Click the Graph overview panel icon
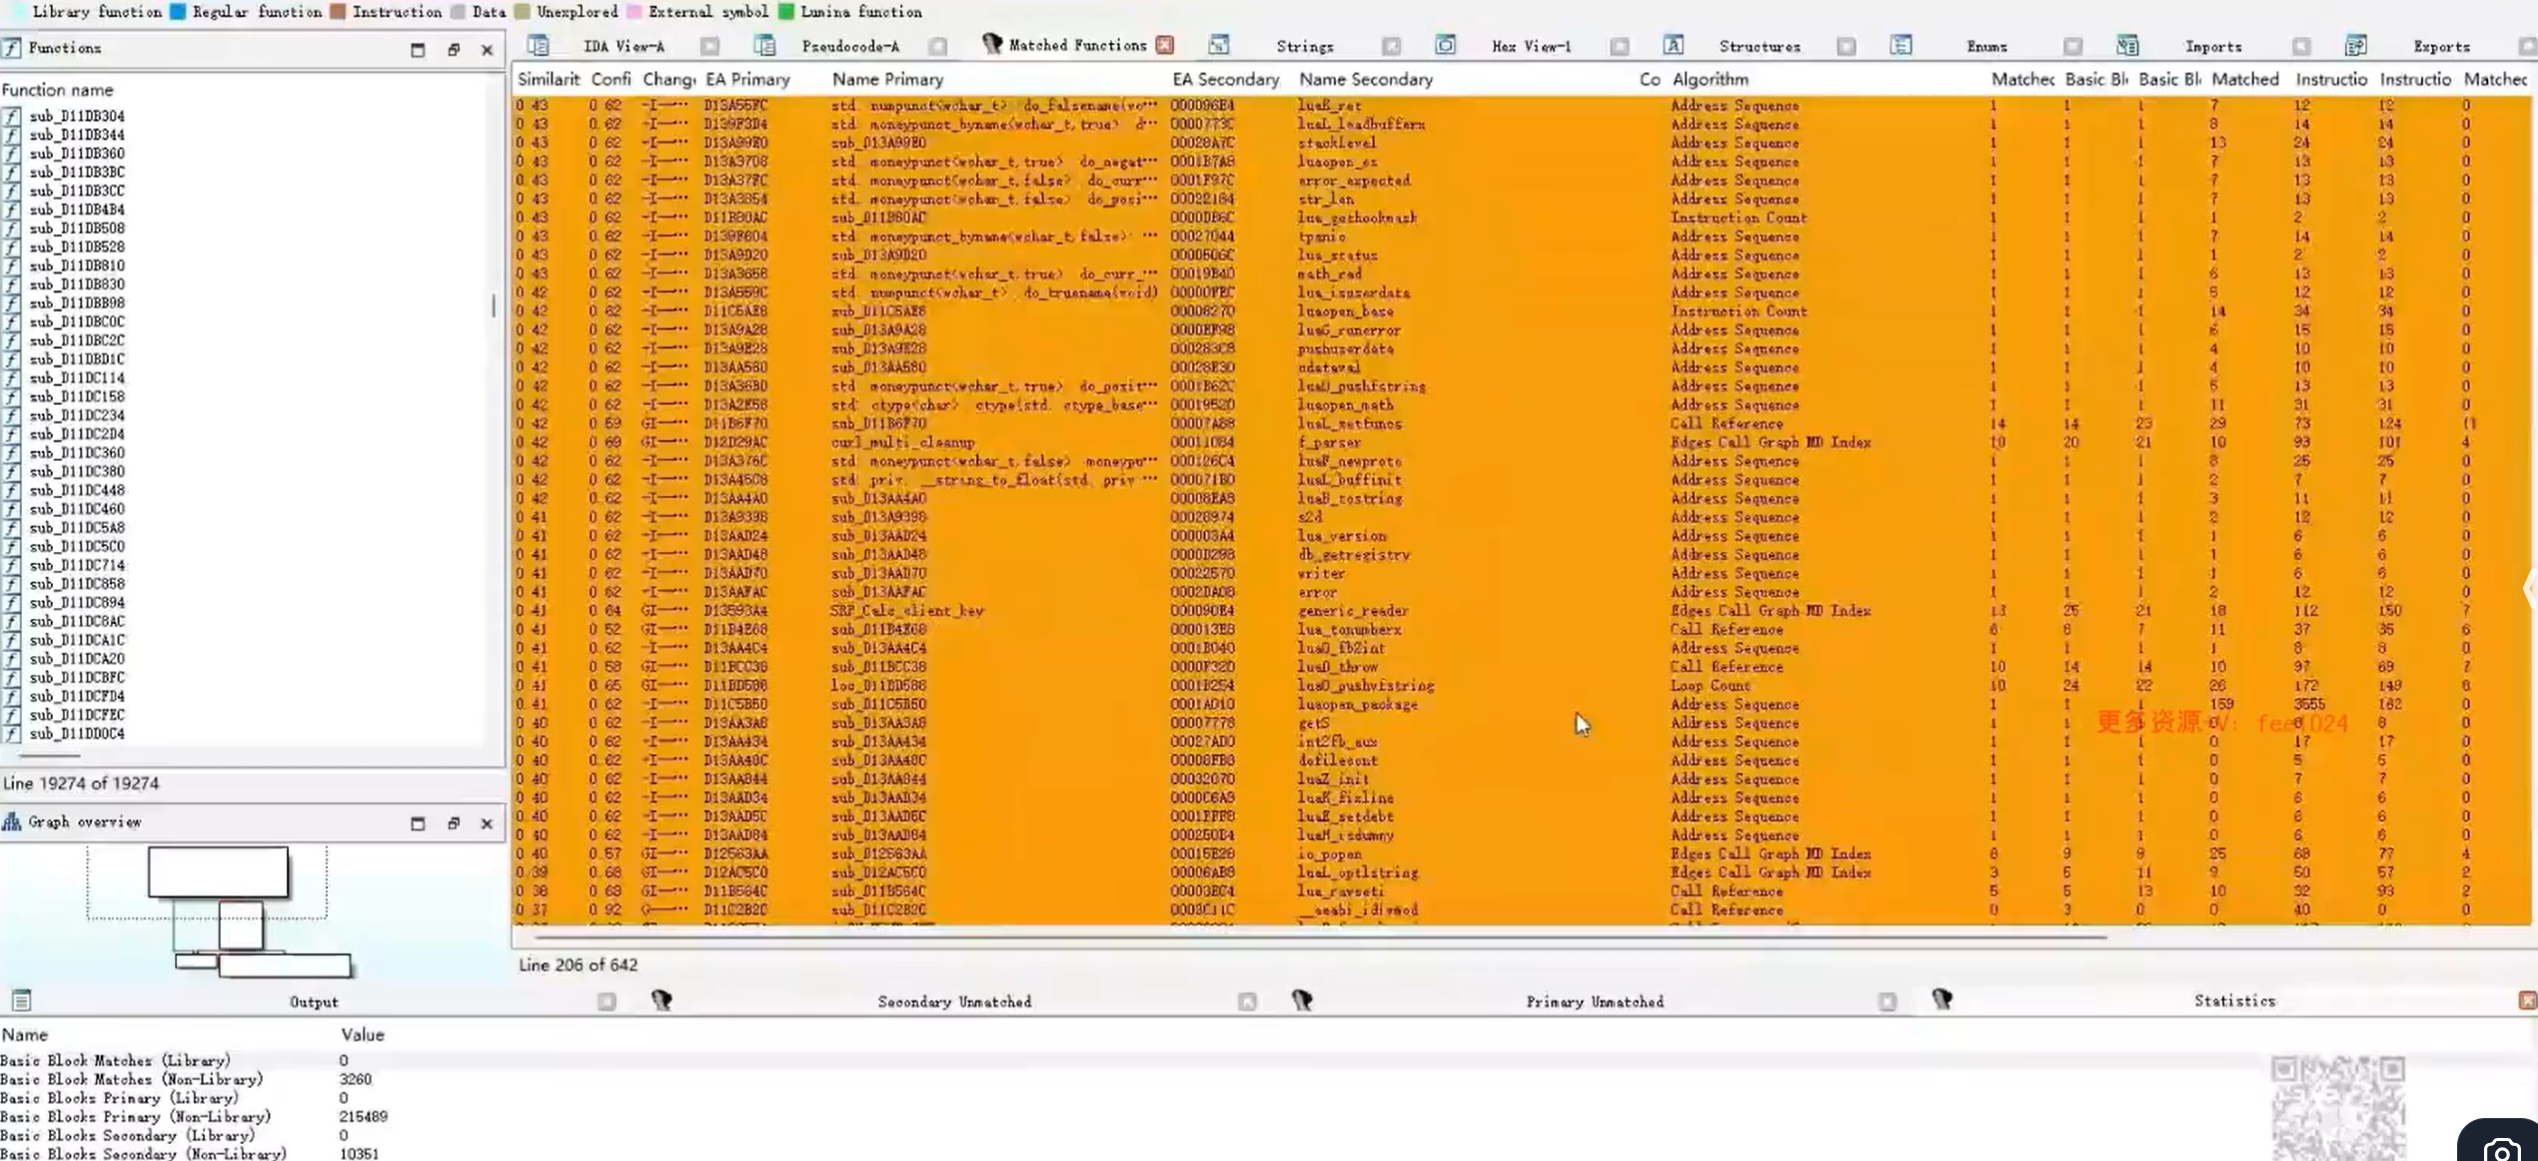The height and width of the screenshot is (1161, 2538). [12, 822]
